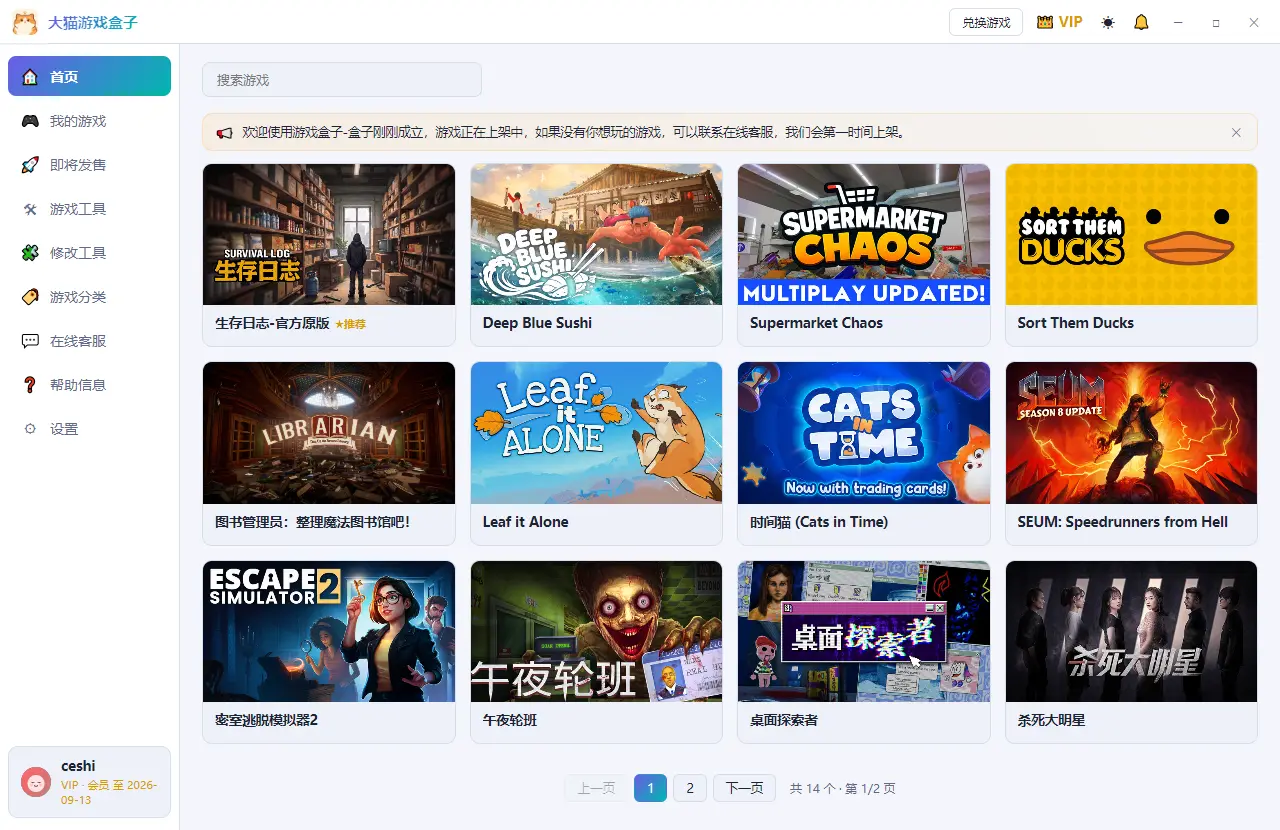The height and width of the screenshot is (830, 1280).
Task: Click the rocket icon beside 即将发售
Action: point(30,165)
